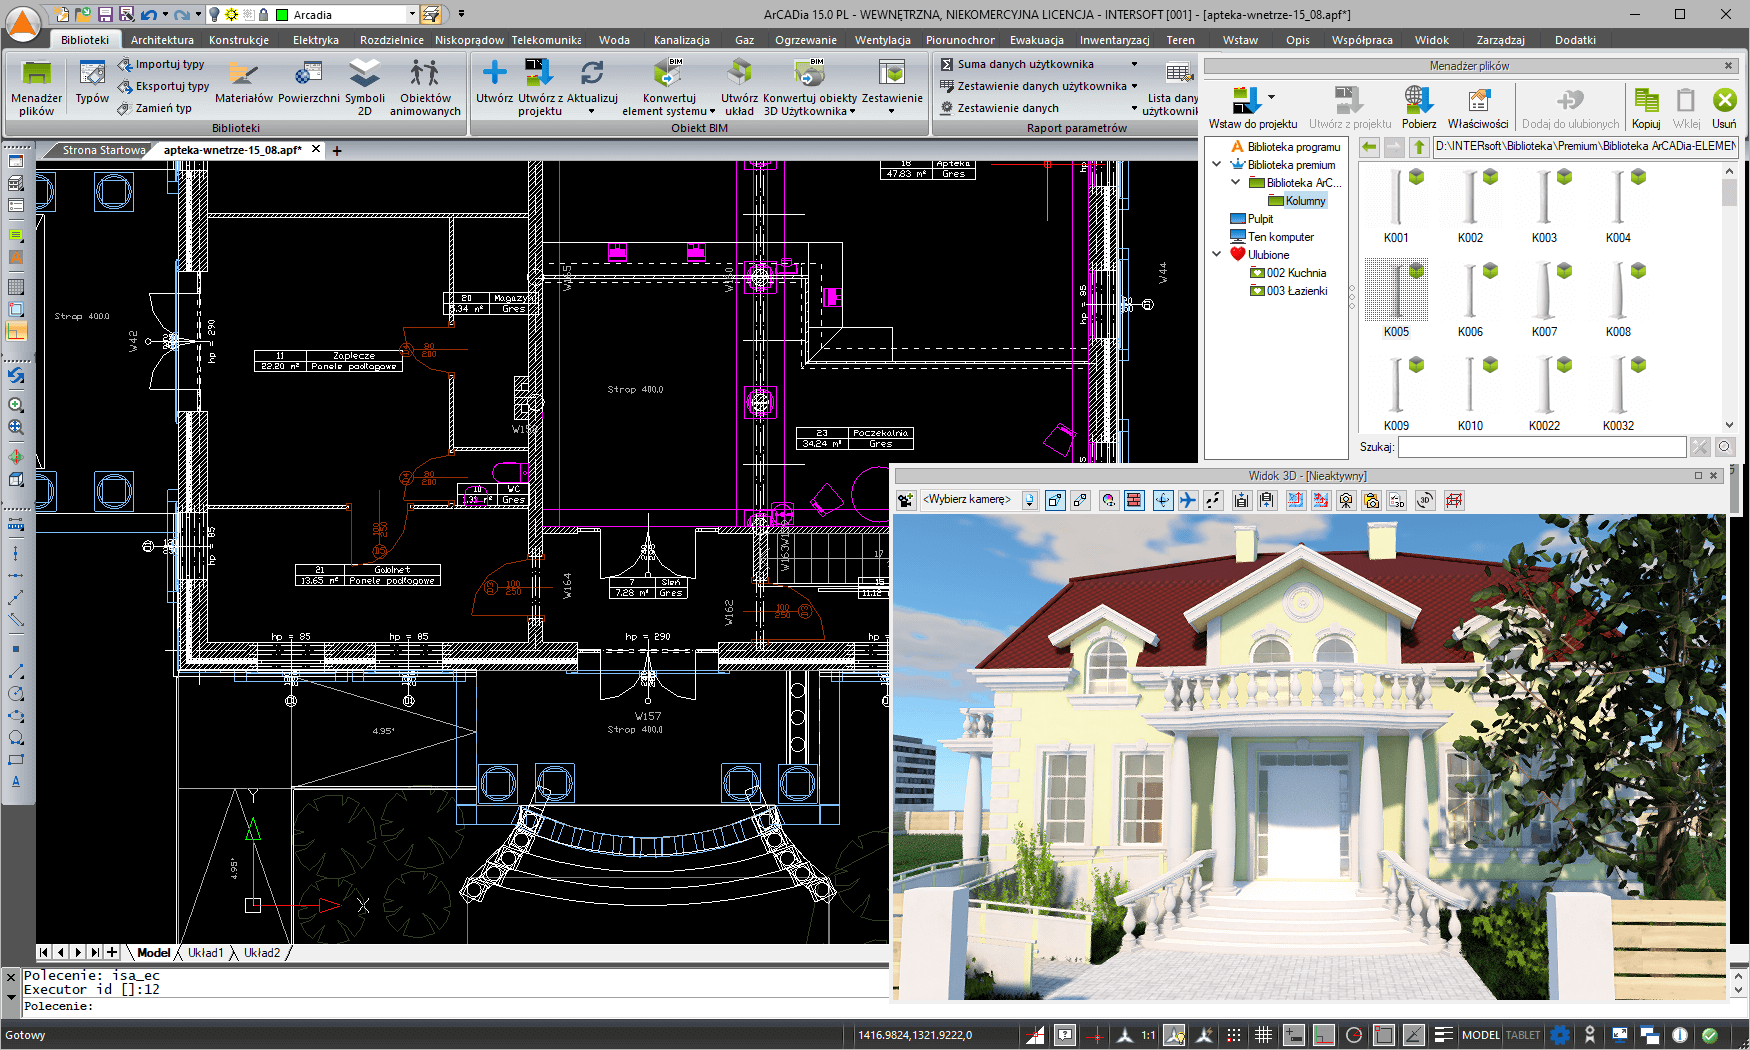This screenshot has height=1050, width=1750.
Task: Click Usuń in file manager
Action: pos(1724,108)
